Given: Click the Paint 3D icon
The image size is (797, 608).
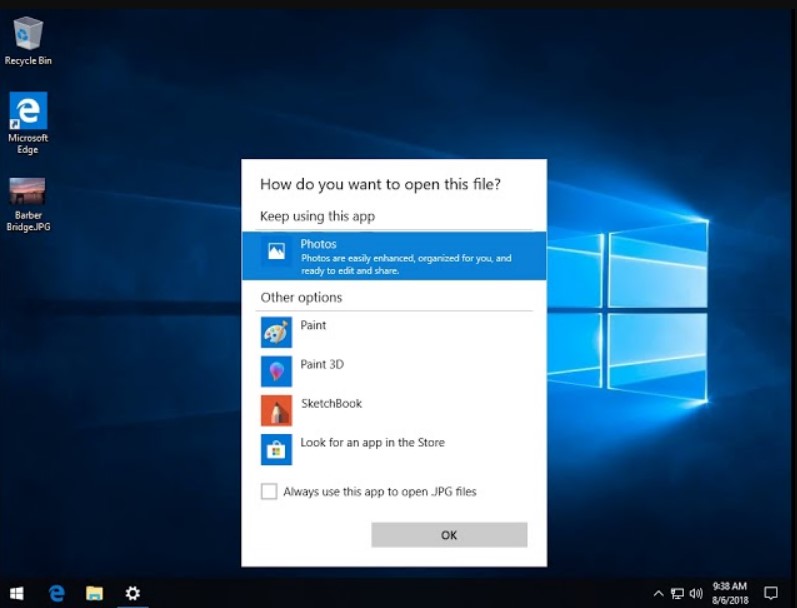Looking at the screenshot, I should pyautogui.click(x=277, y=371).
